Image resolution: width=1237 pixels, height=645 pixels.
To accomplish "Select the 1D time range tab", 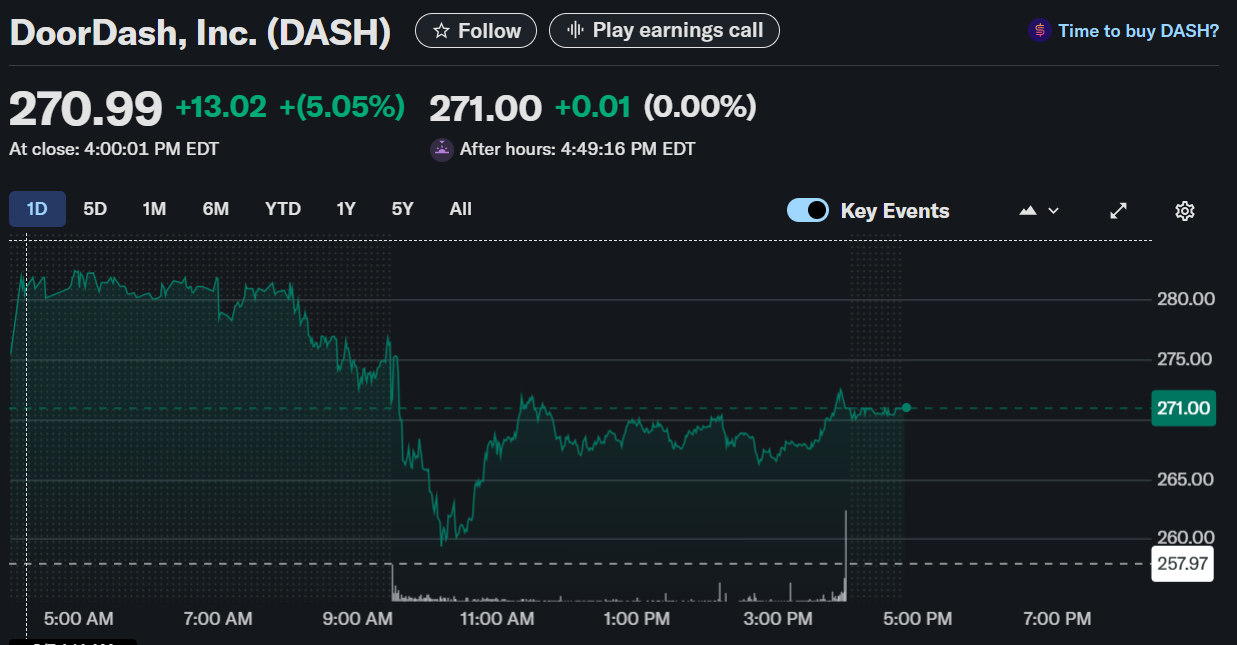I will (x=37, y=209).
